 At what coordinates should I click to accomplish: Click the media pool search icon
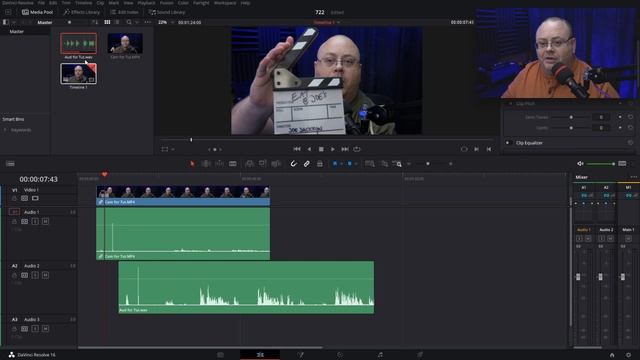tap(129, 22)
